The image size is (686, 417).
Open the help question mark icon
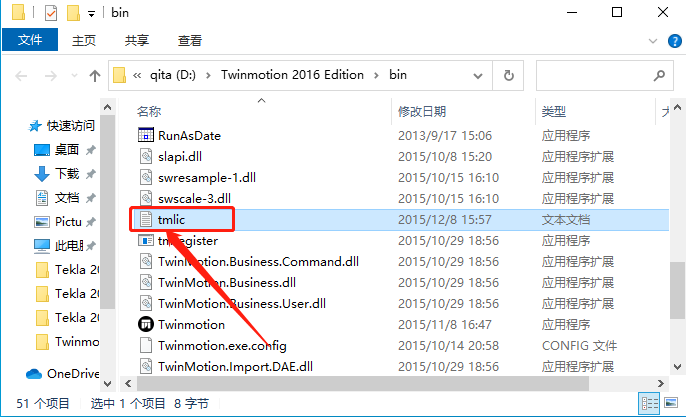coord(675,41)
